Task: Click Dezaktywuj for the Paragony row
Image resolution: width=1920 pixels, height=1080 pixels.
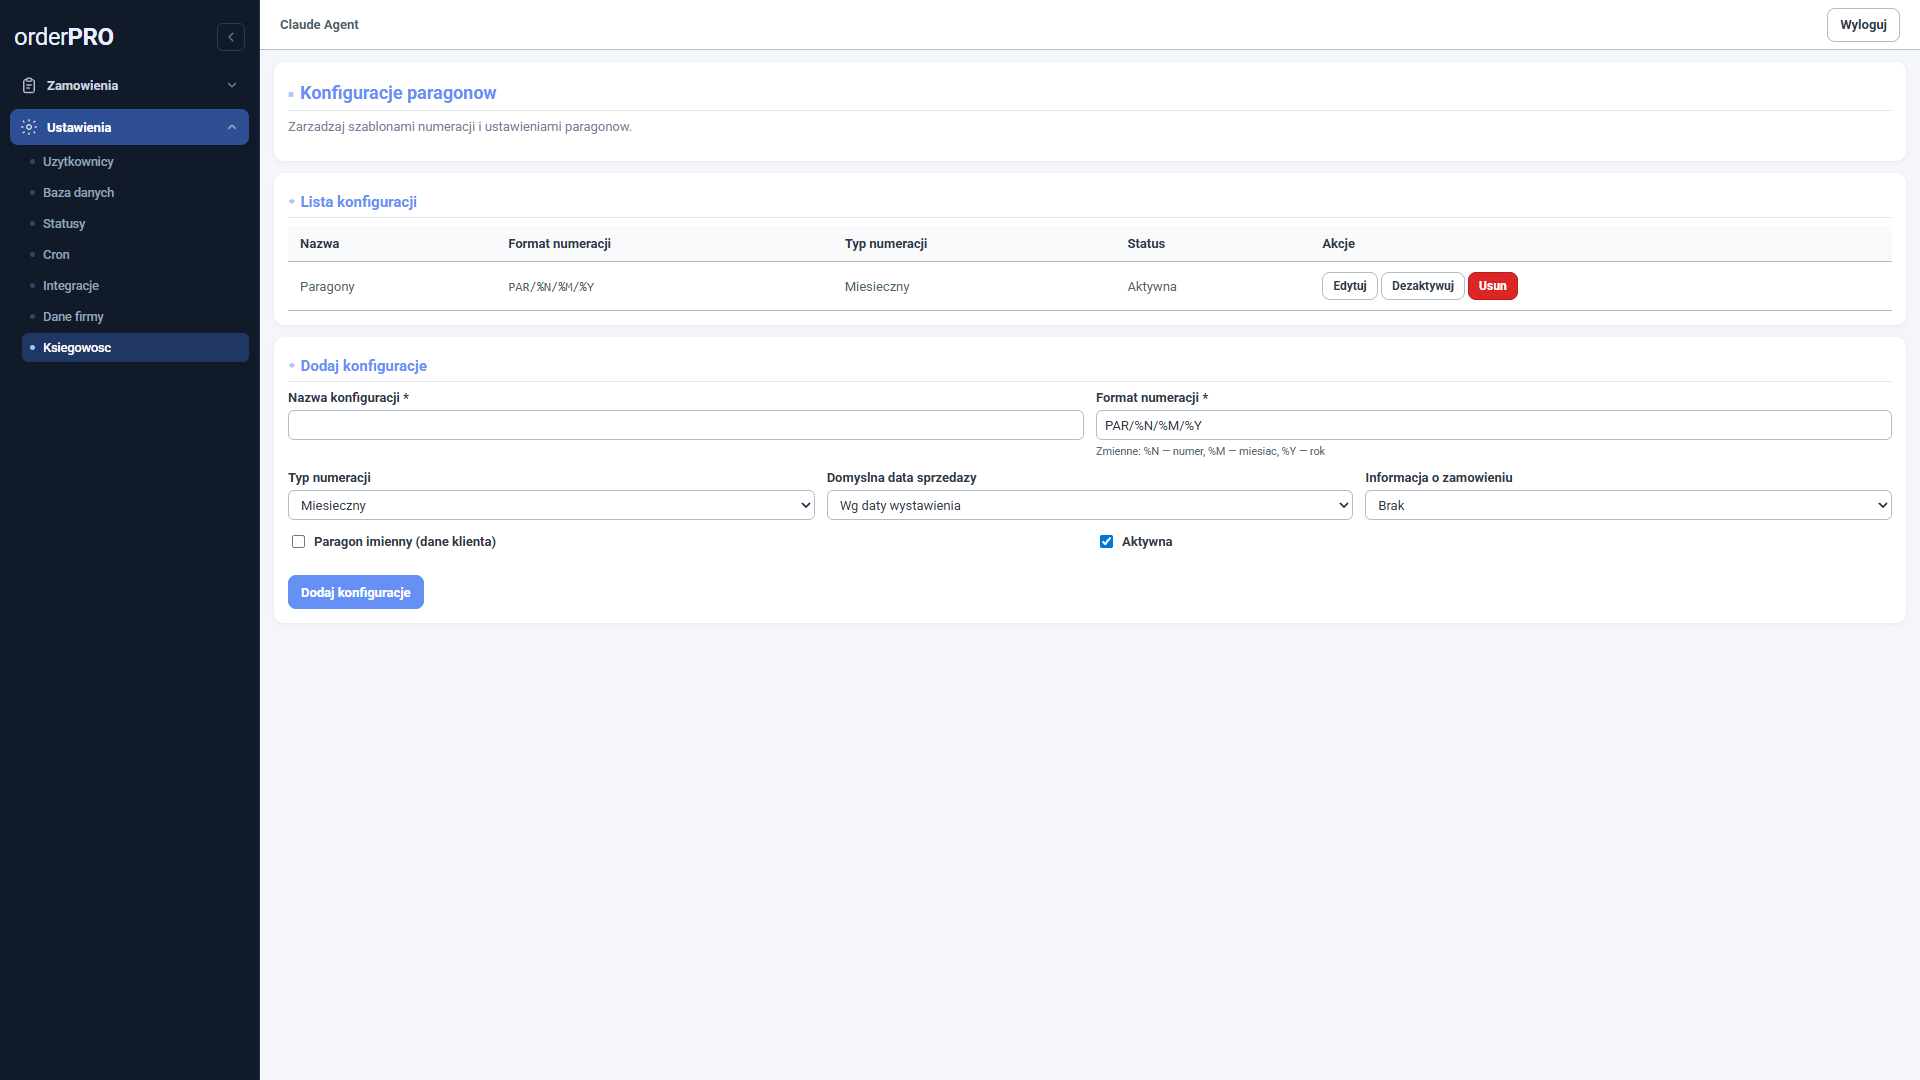Action: [1422, 286]
